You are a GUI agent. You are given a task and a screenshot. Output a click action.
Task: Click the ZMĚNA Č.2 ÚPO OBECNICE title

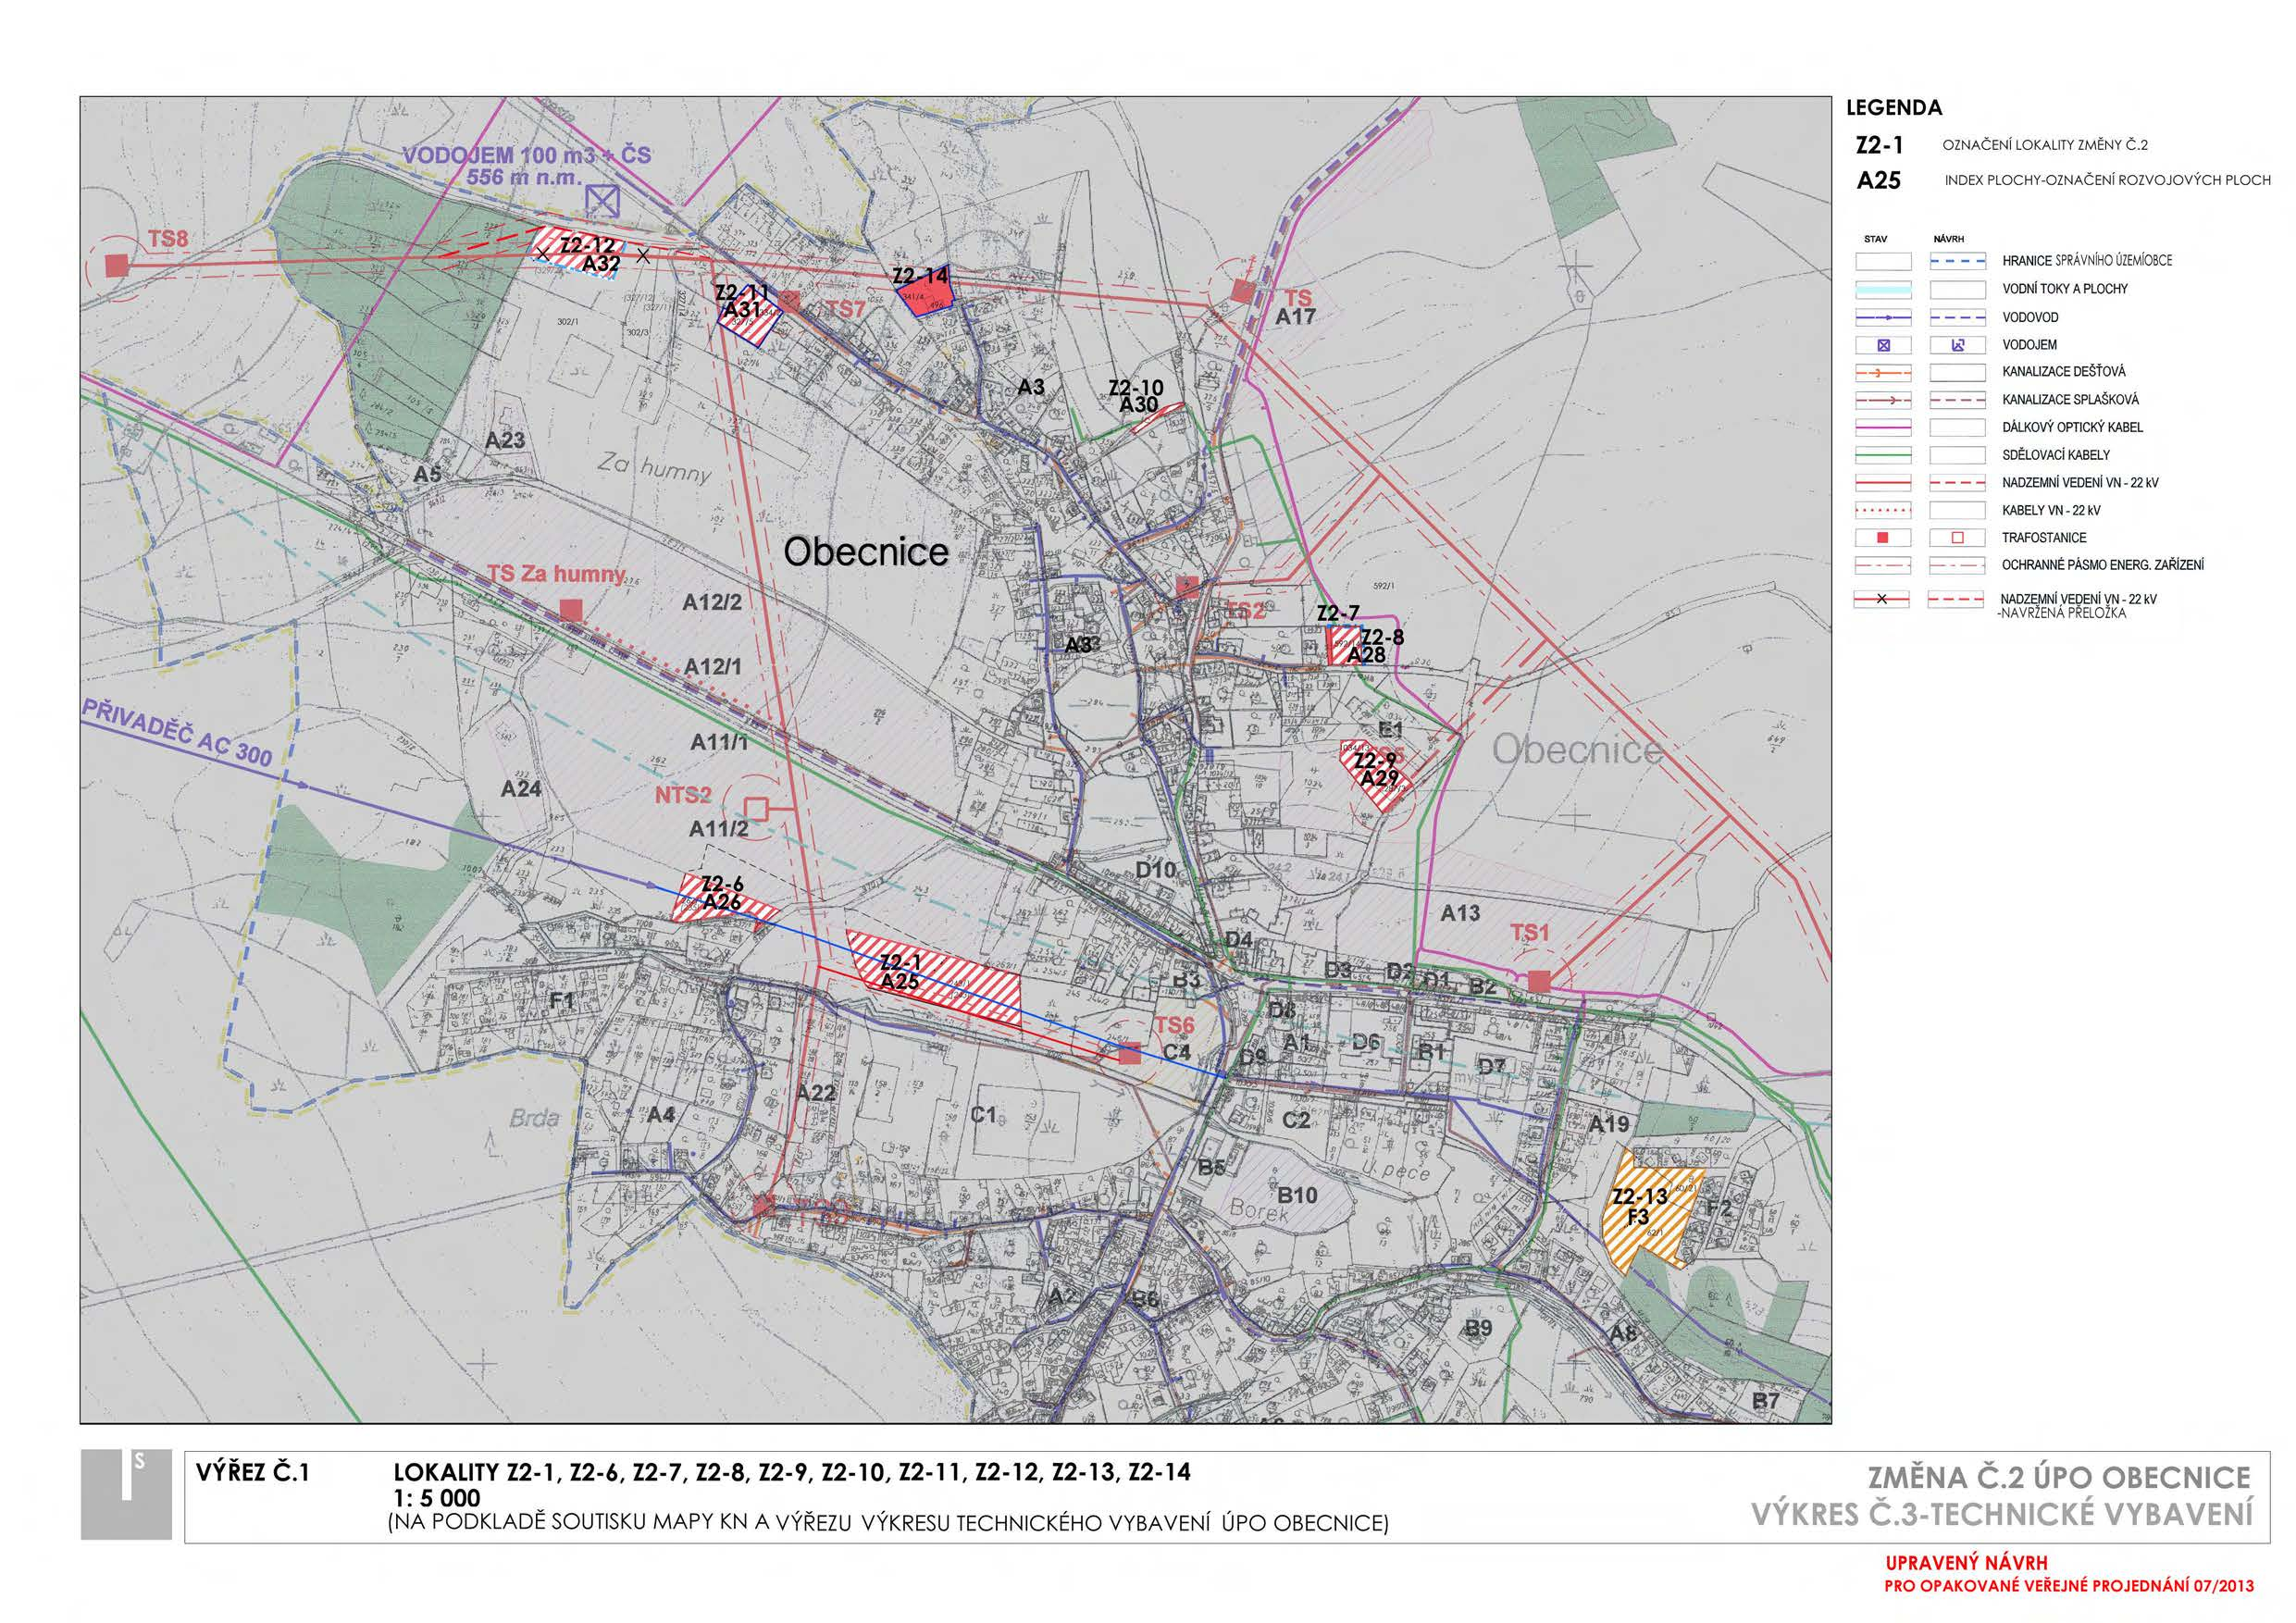pyautogui.click(x=2060, y=1477)
